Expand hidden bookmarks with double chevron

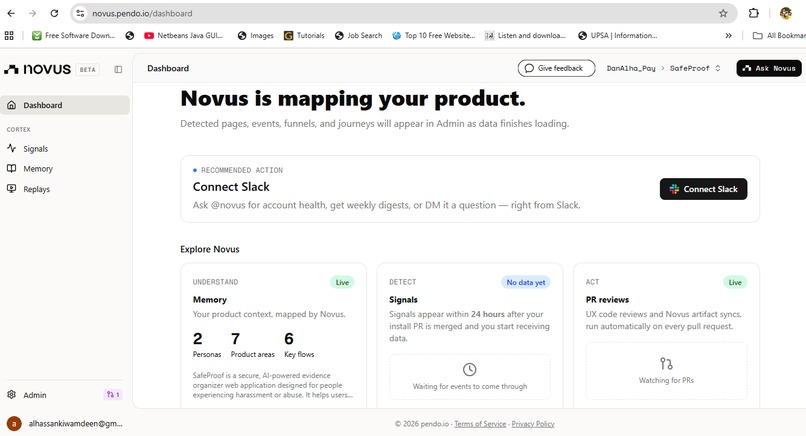tap(728, 35)
